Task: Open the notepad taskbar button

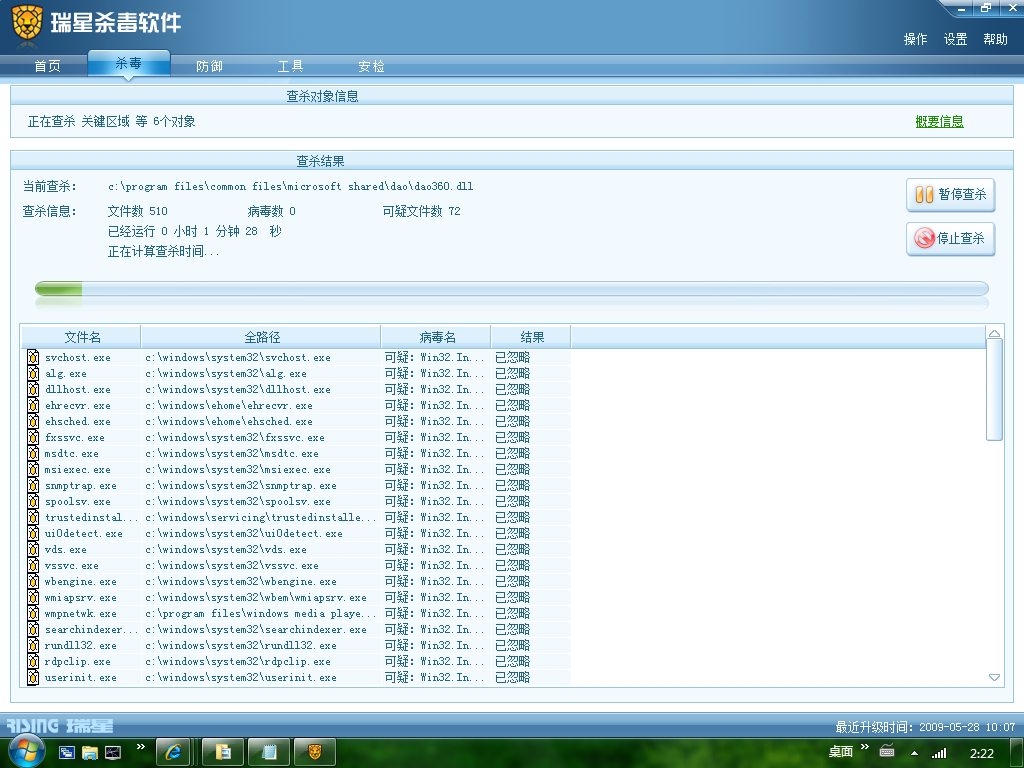Action: [x=268, y=752]
